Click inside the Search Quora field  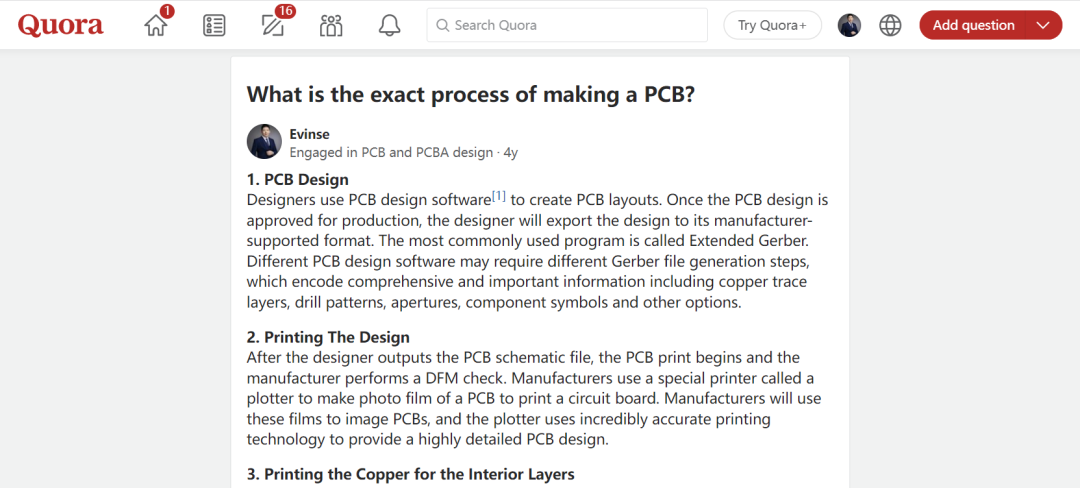tap(570, 25)
